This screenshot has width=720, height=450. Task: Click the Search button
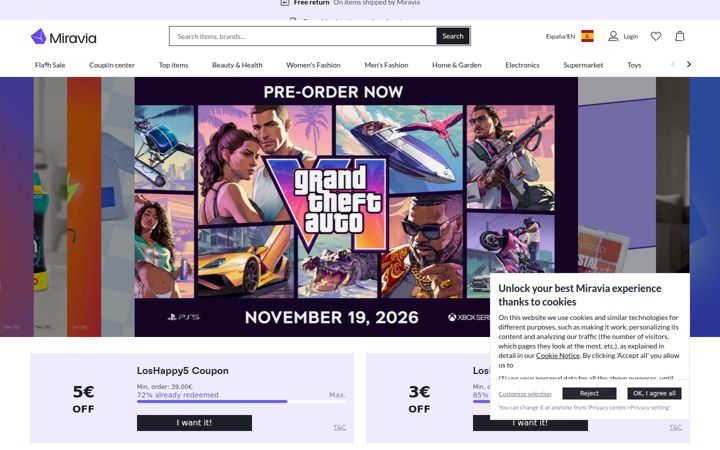point(453,36)
